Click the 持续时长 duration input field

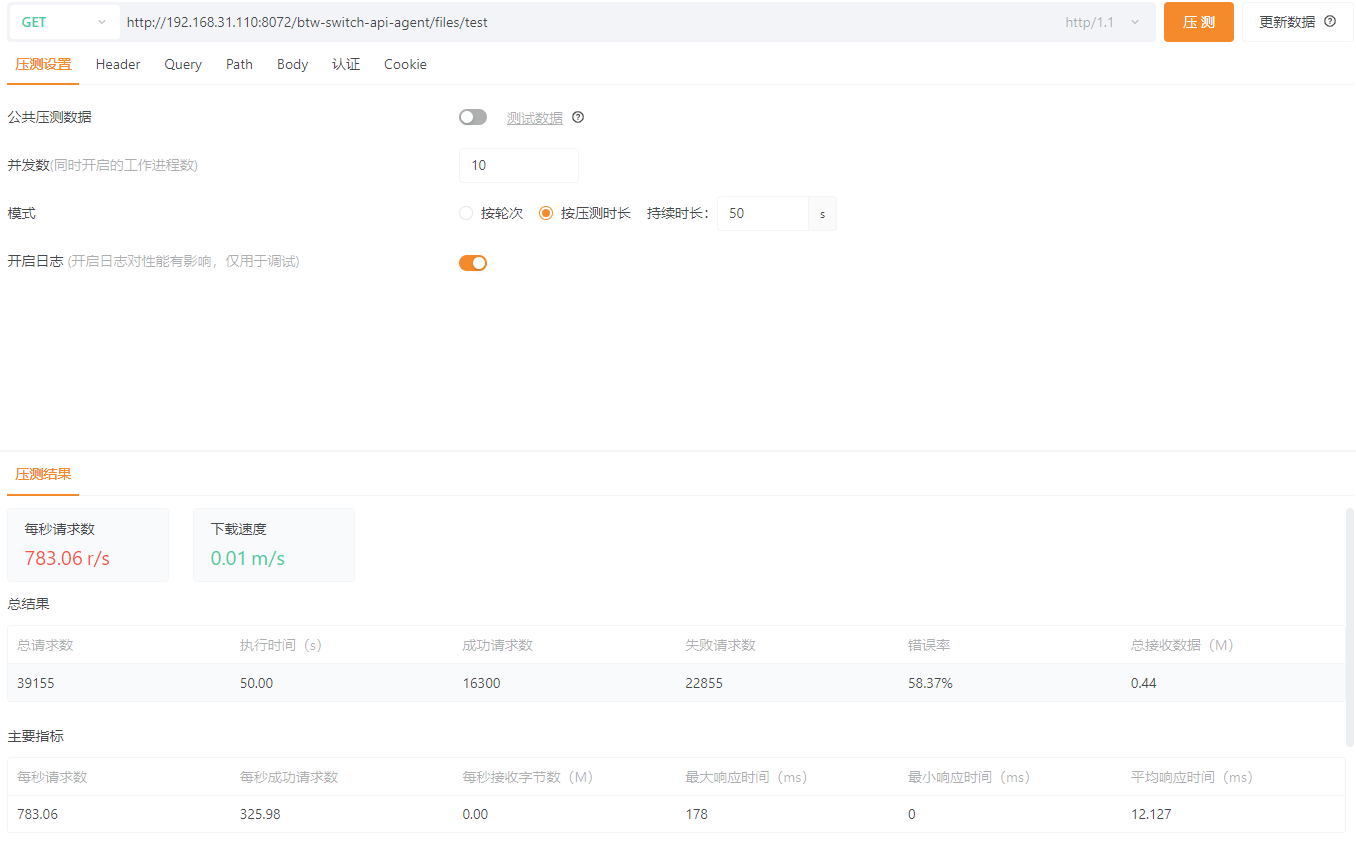(762, 213)
